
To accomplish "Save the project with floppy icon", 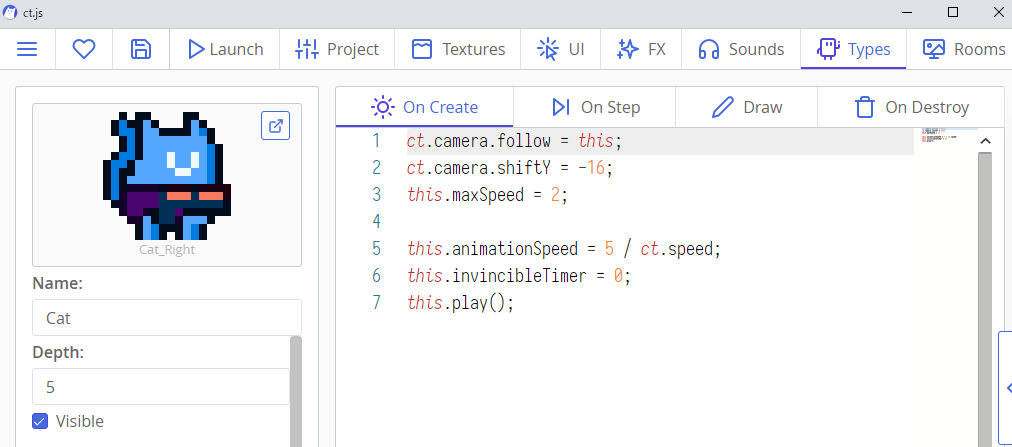I will click(x=141, y=49).
